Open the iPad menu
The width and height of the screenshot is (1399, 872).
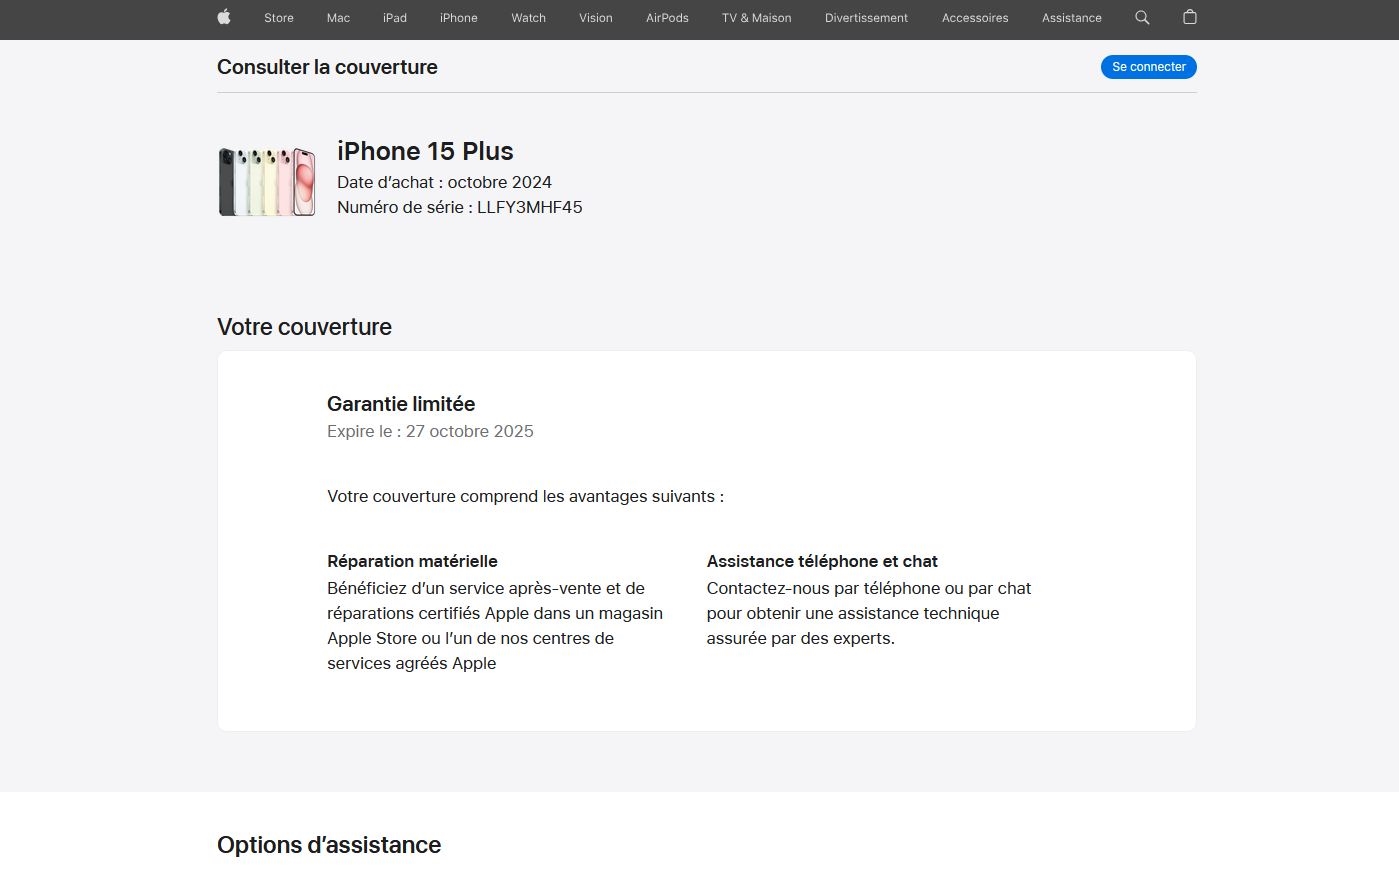(395, 18)
